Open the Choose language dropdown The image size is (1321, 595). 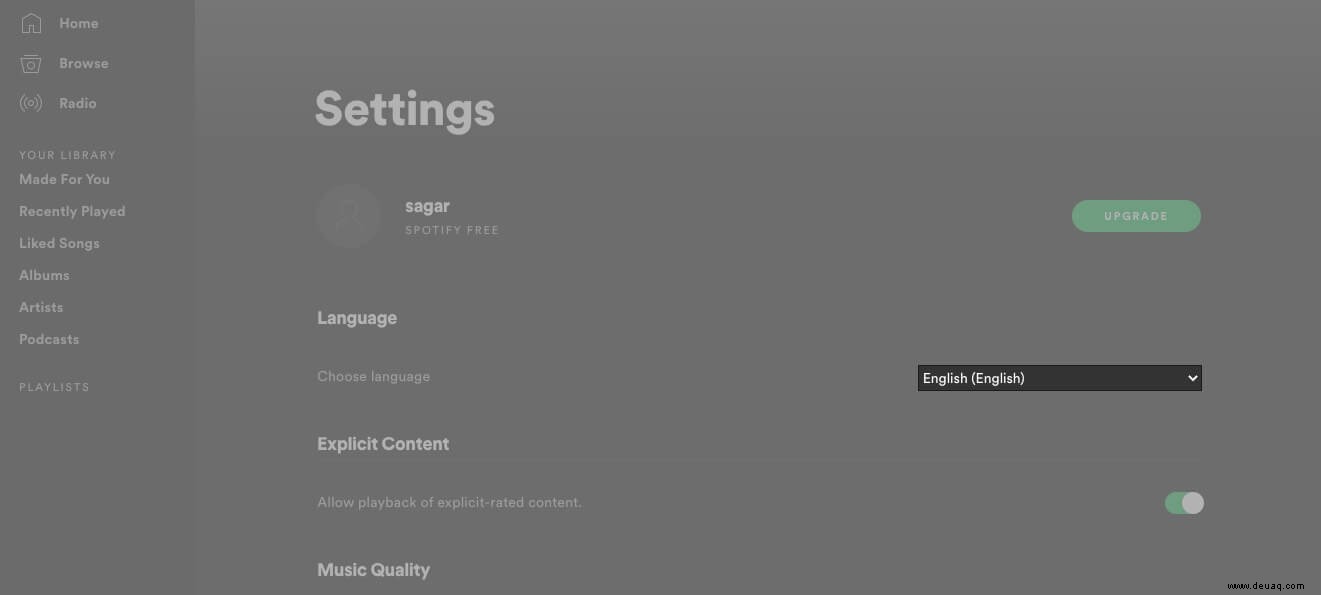tap(1059, 378)
